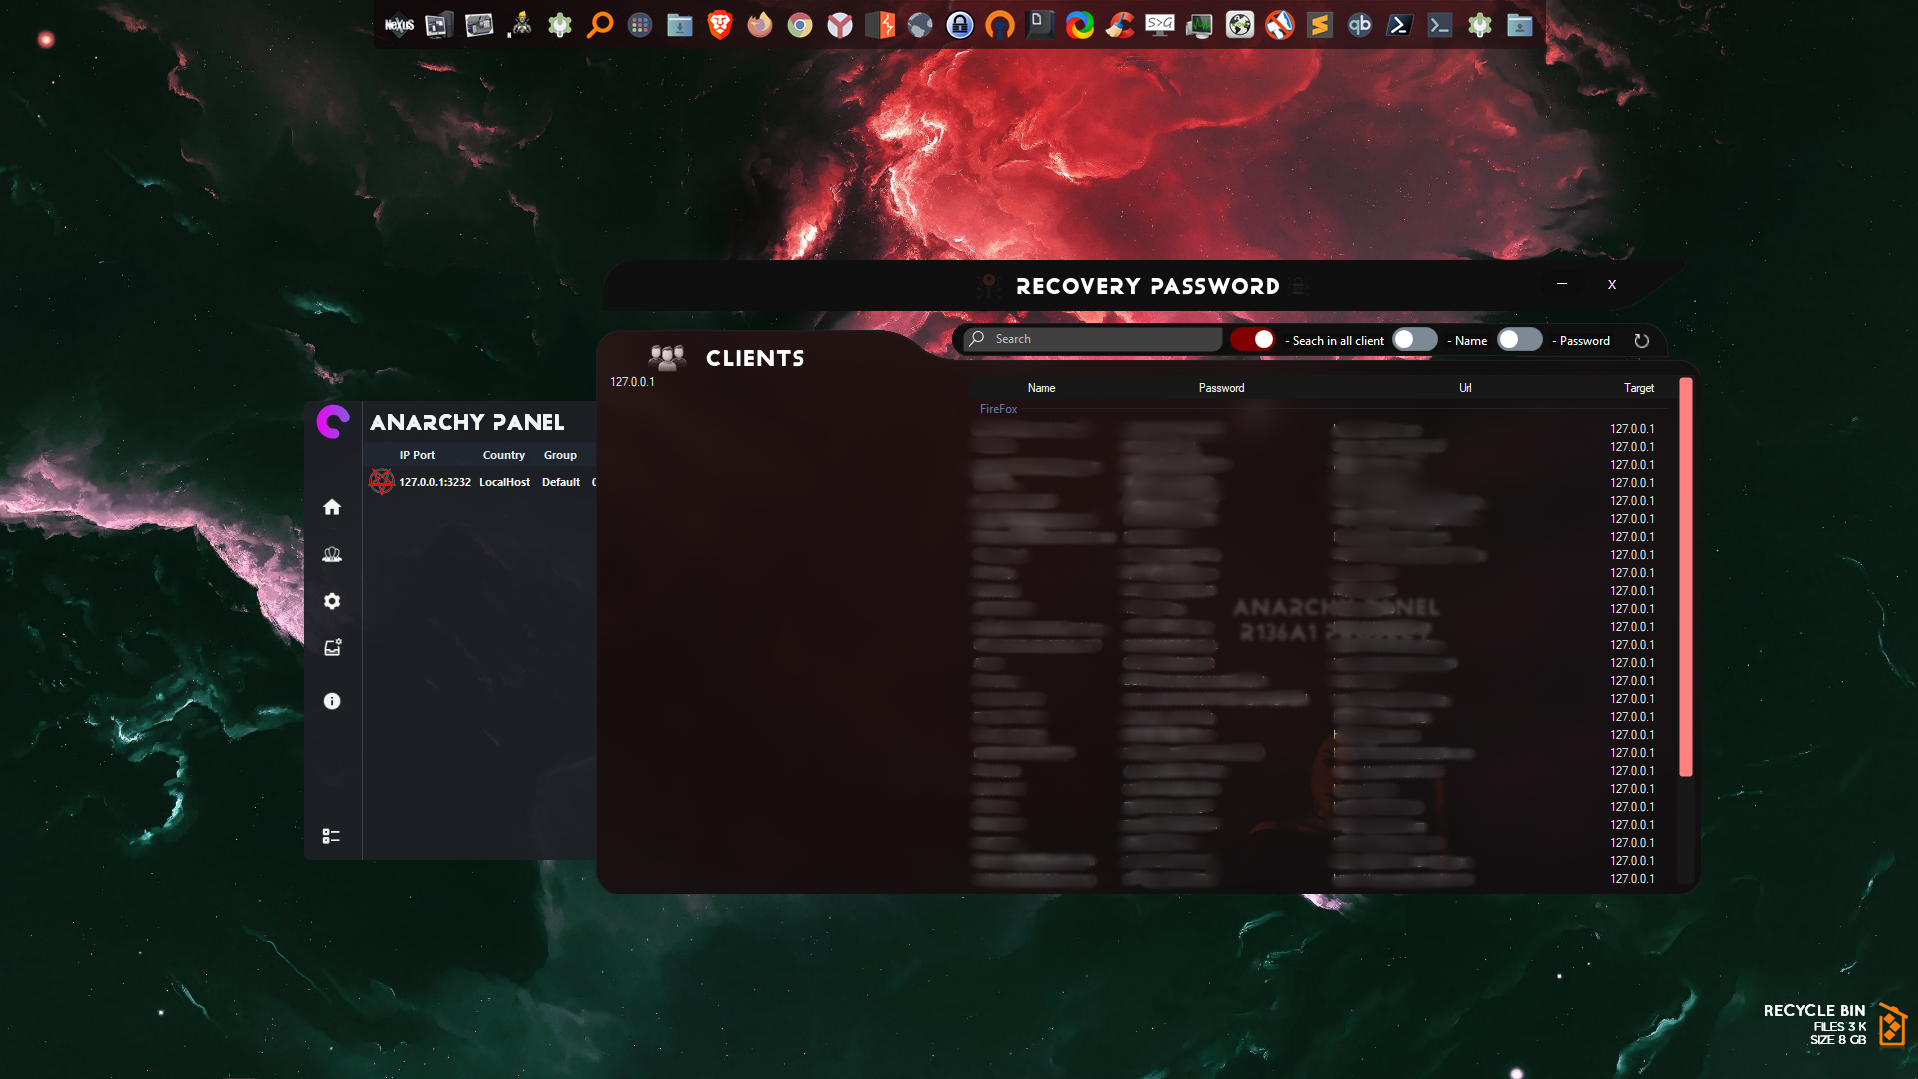Click the inbox builder icon in the sidebar

332,648
